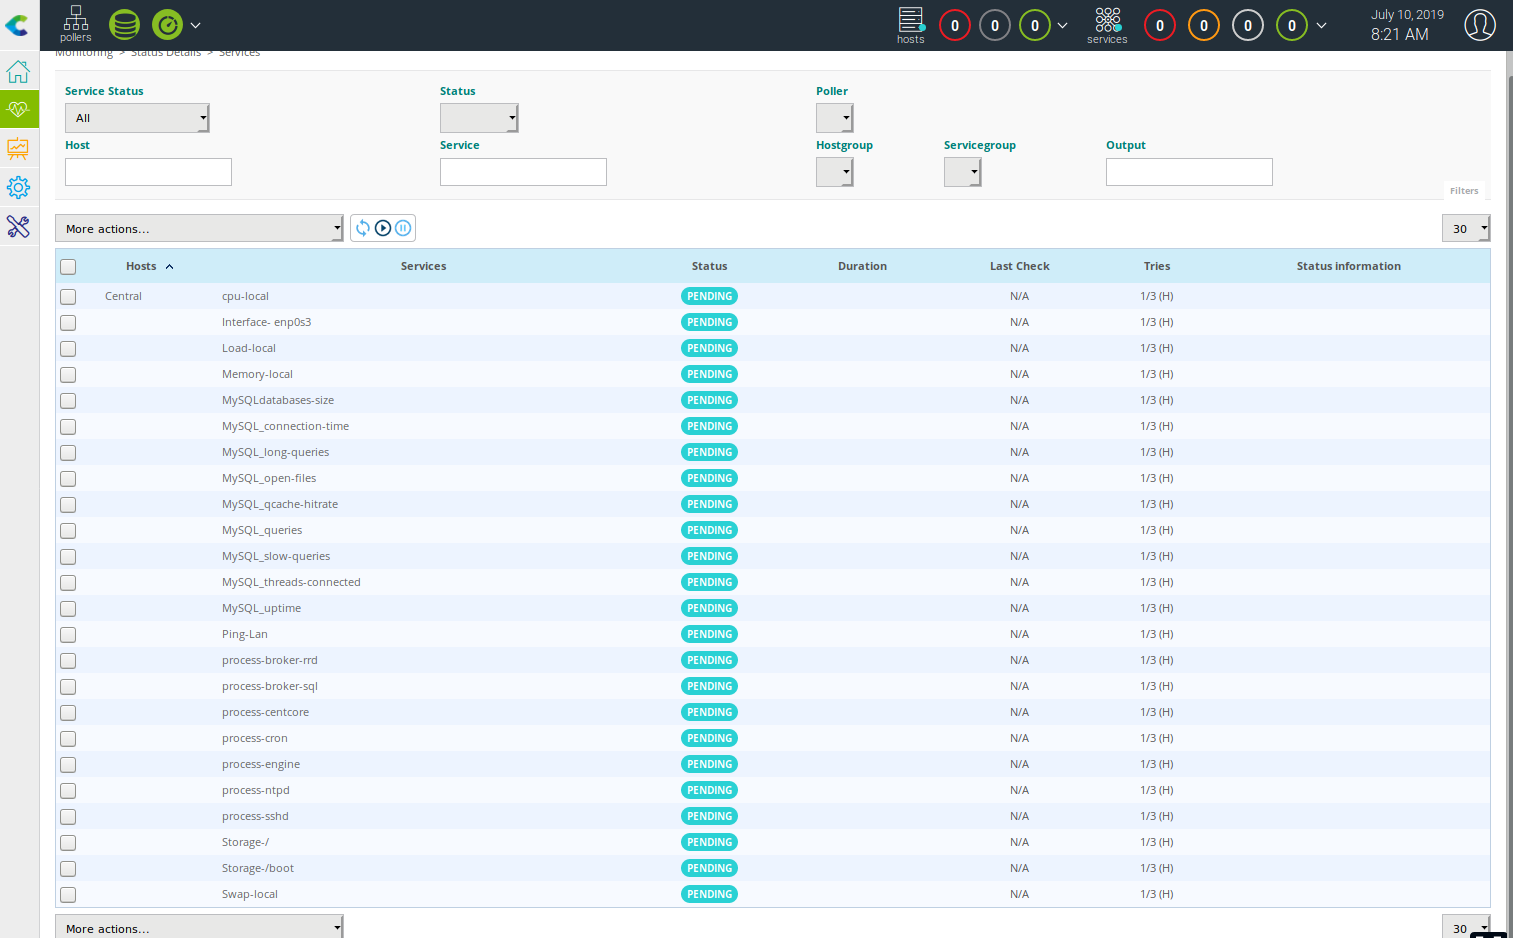The height and width of the screenshot is (938, 1513).
Task: Sort table by the Hosts column header
Action: pyautogui.click(x=141, y=266)
